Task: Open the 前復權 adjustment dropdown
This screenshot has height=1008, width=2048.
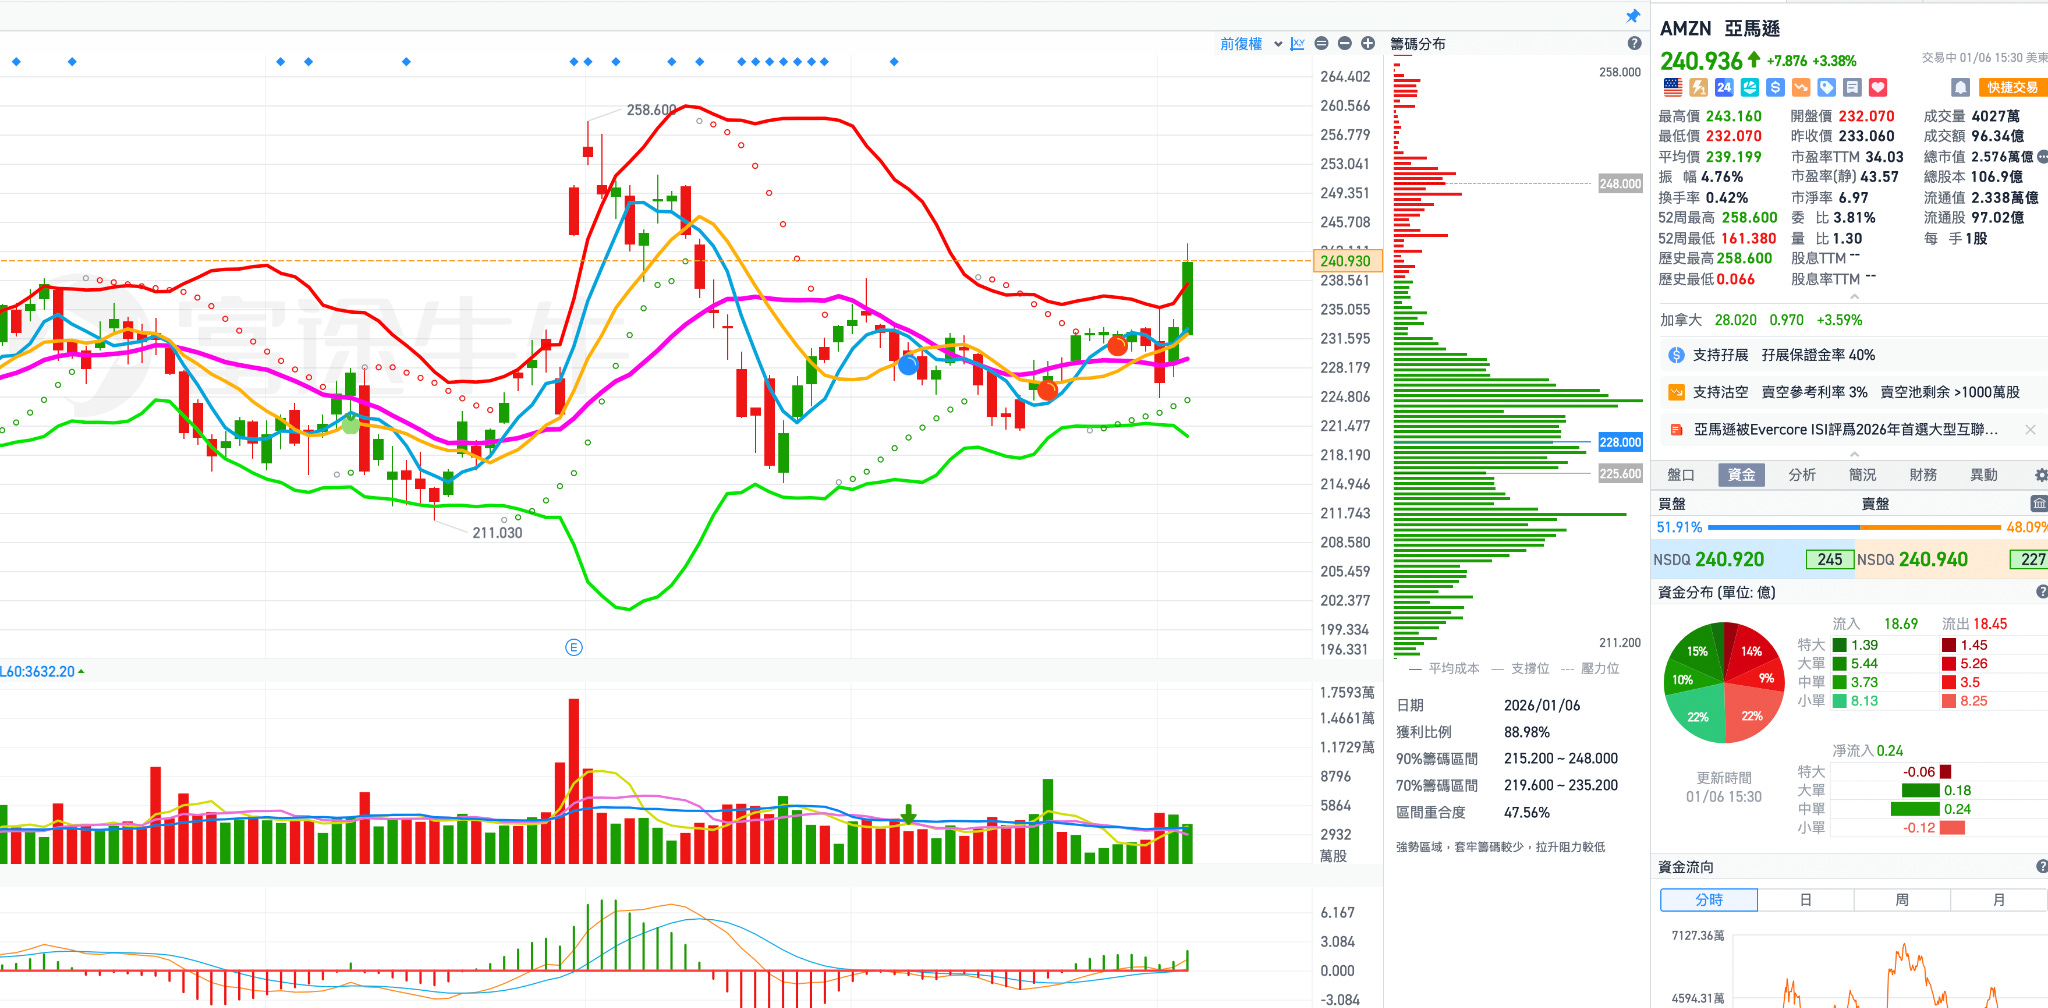Action: point(1250,43)
